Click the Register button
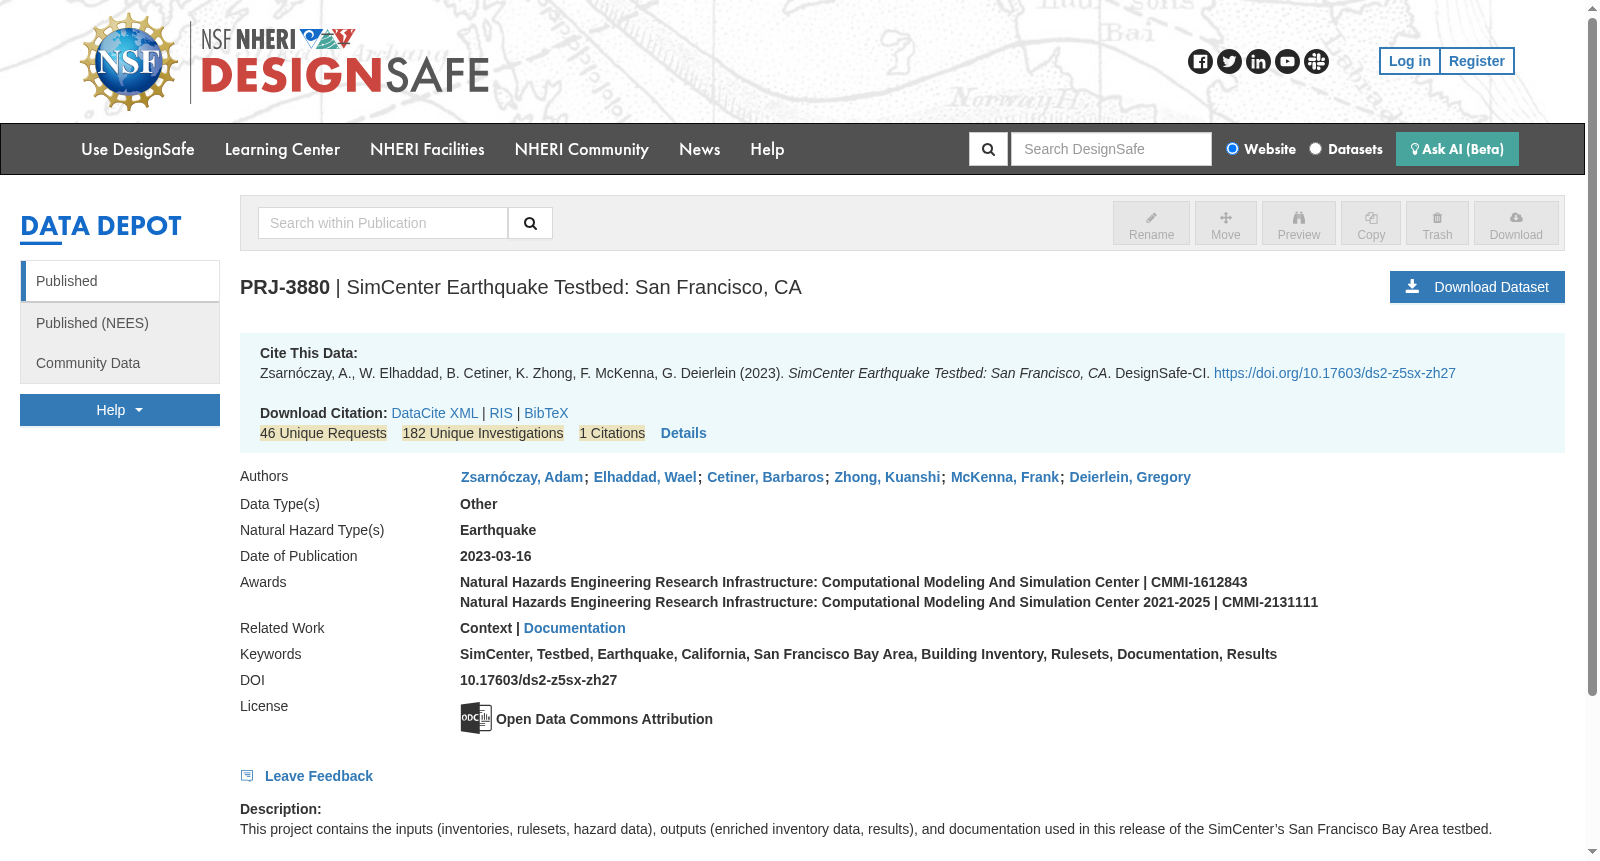This screenshot has height=861, width=1600. point(1477,61)
